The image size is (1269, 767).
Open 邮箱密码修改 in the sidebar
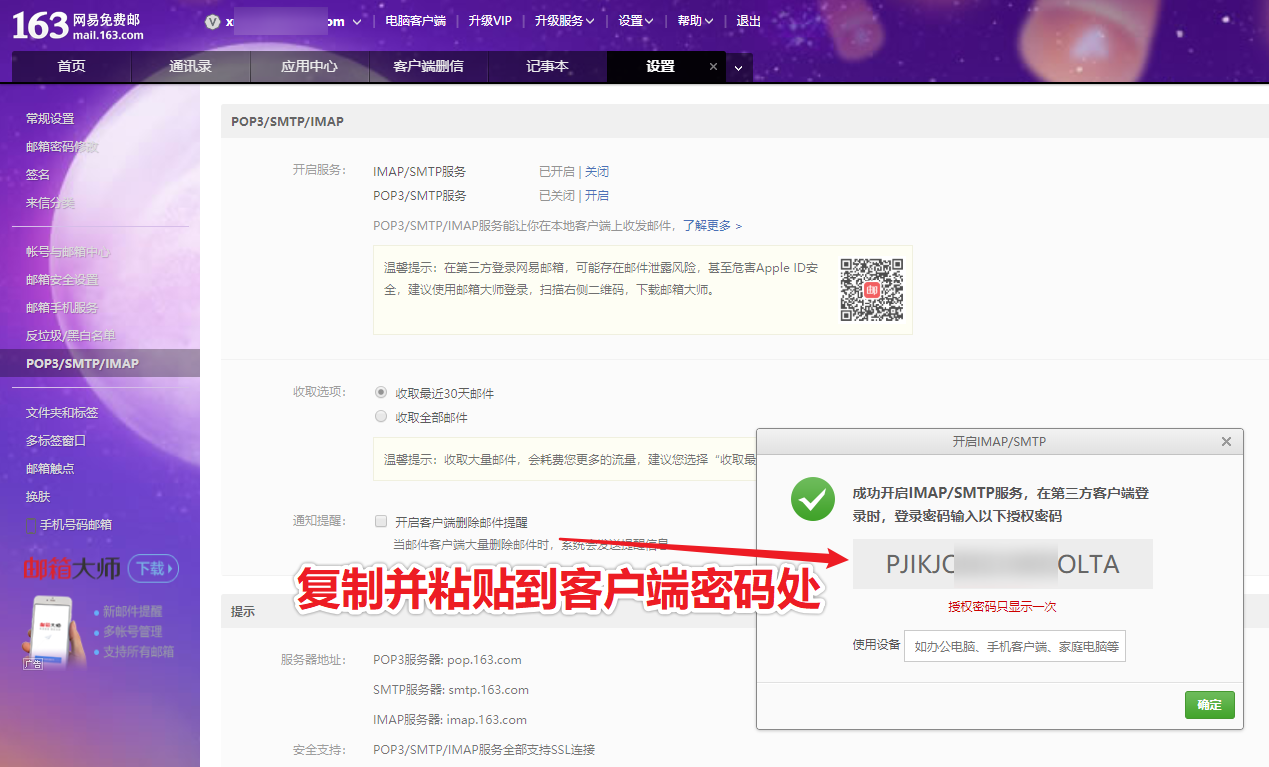click(62, 147)
